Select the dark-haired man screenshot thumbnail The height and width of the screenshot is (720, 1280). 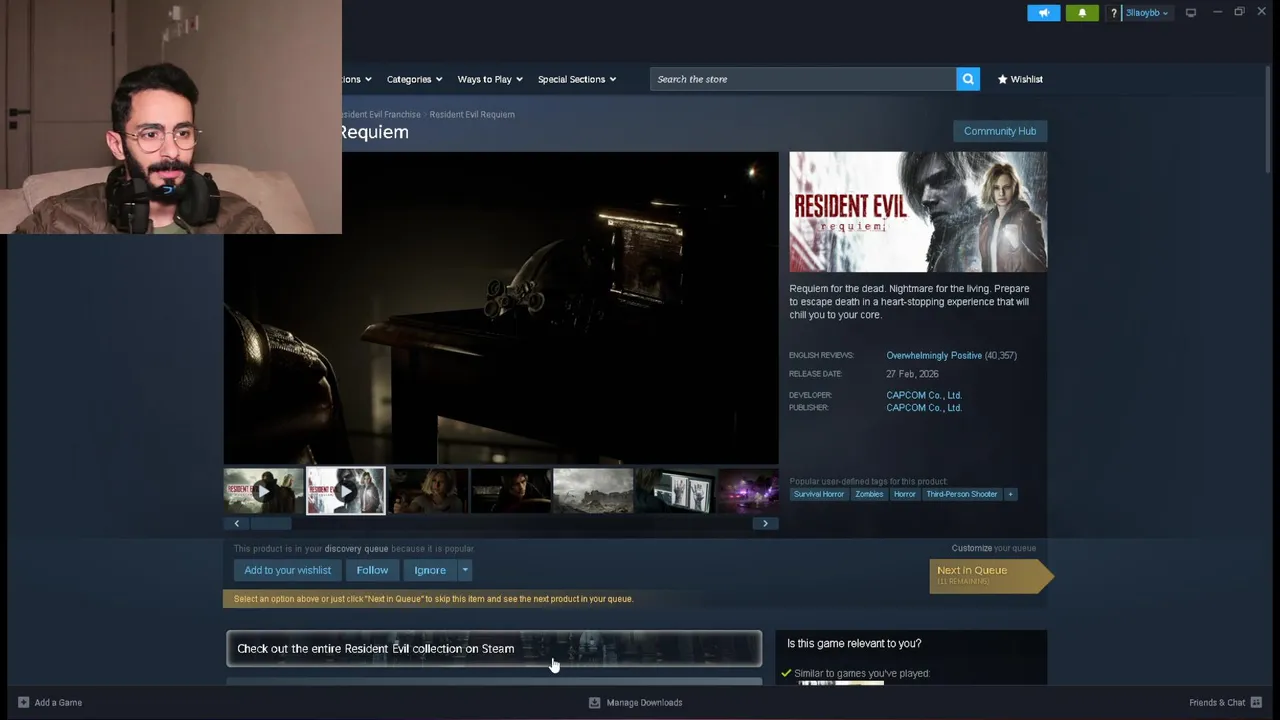click(x=510, y=491)
